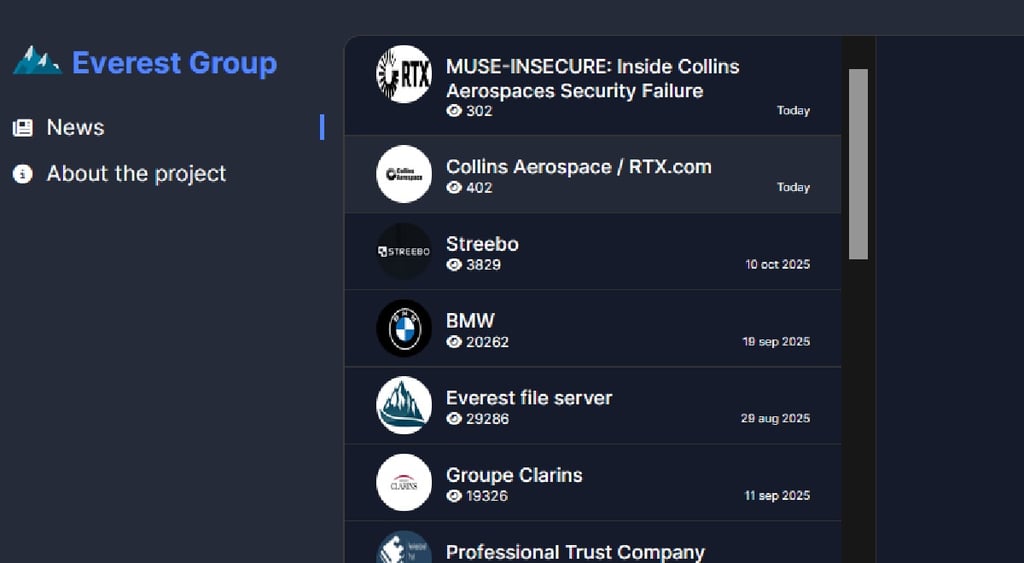1024x563 pixels.
Task: Click the 29286 view count
Action: coord(487,419)
